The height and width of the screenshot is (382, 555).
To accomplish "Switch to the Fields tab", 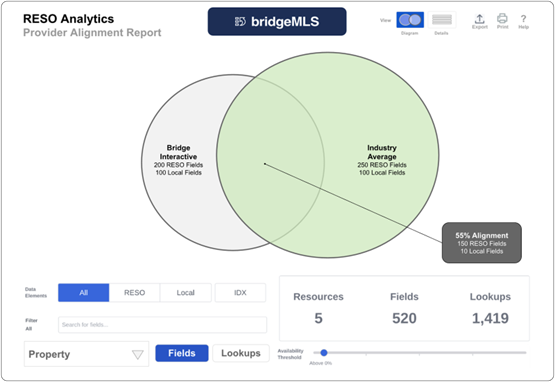I will [x=182, y=353].
